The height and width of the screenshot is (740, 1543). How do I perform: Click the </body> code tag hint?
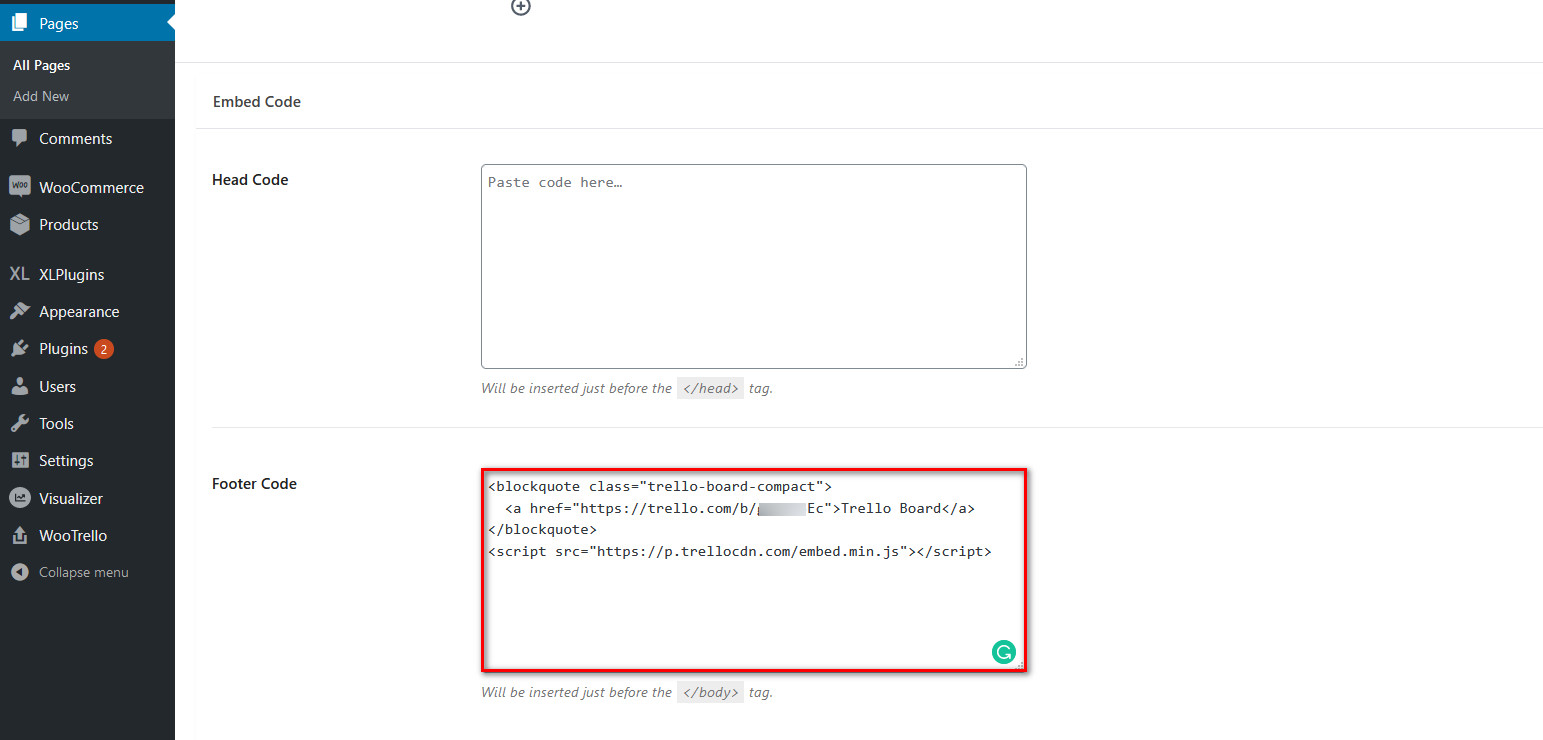[x=710, y=692]
